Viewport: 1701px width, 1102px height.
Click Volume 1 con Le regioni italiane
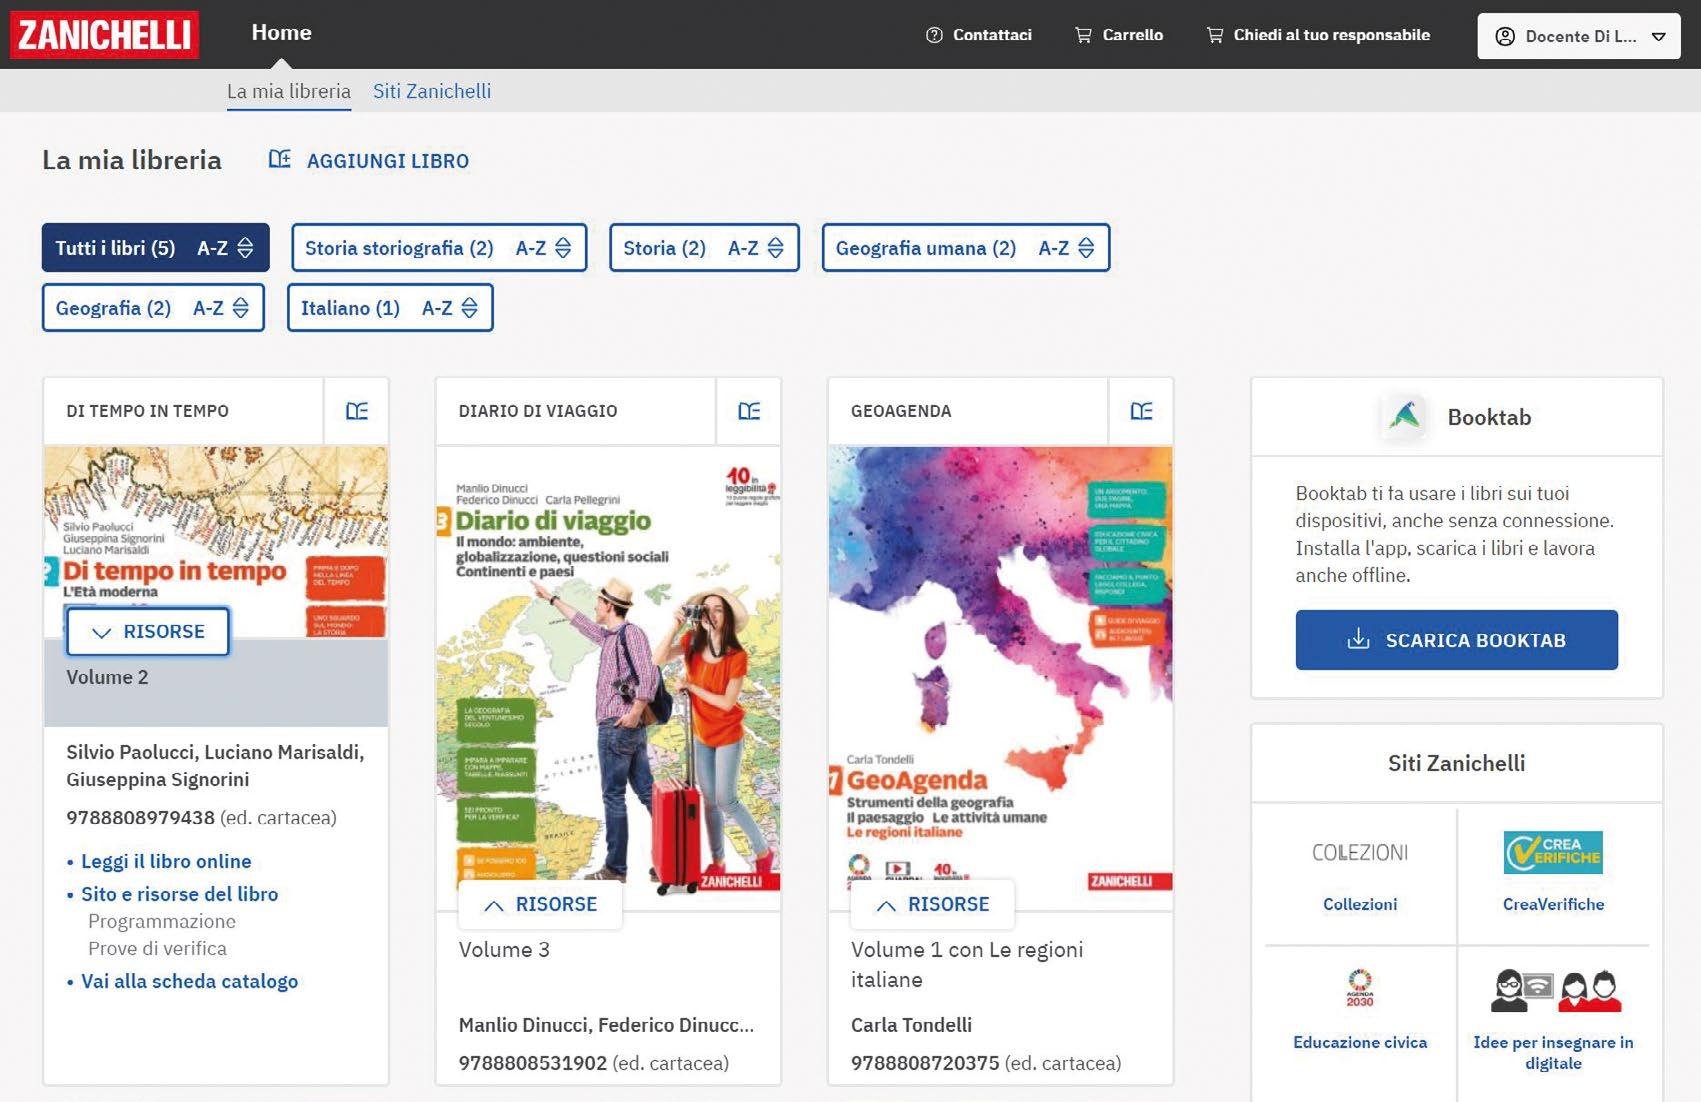pyautogui.click(x=966, y=964)
